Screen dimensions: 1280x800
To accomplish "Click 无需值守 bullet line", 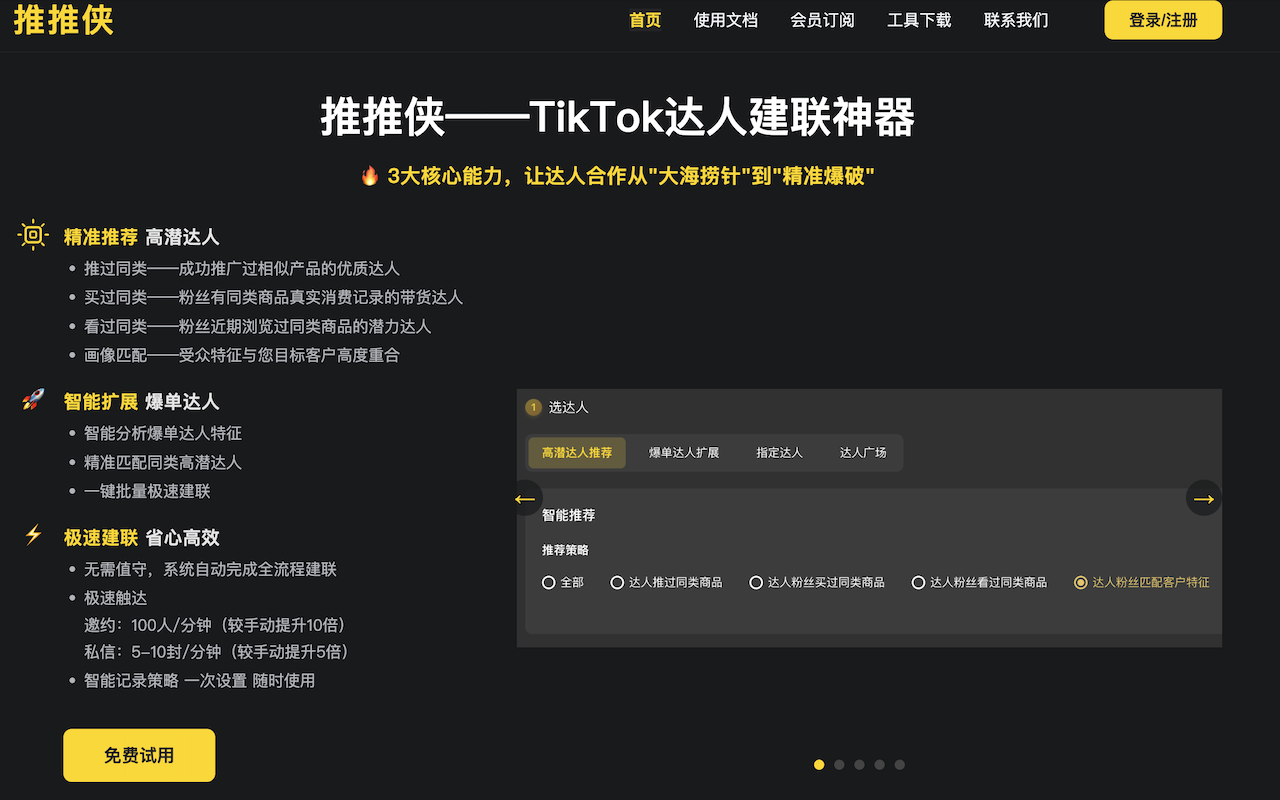I will pyautogui.click(x=210, y=570).
